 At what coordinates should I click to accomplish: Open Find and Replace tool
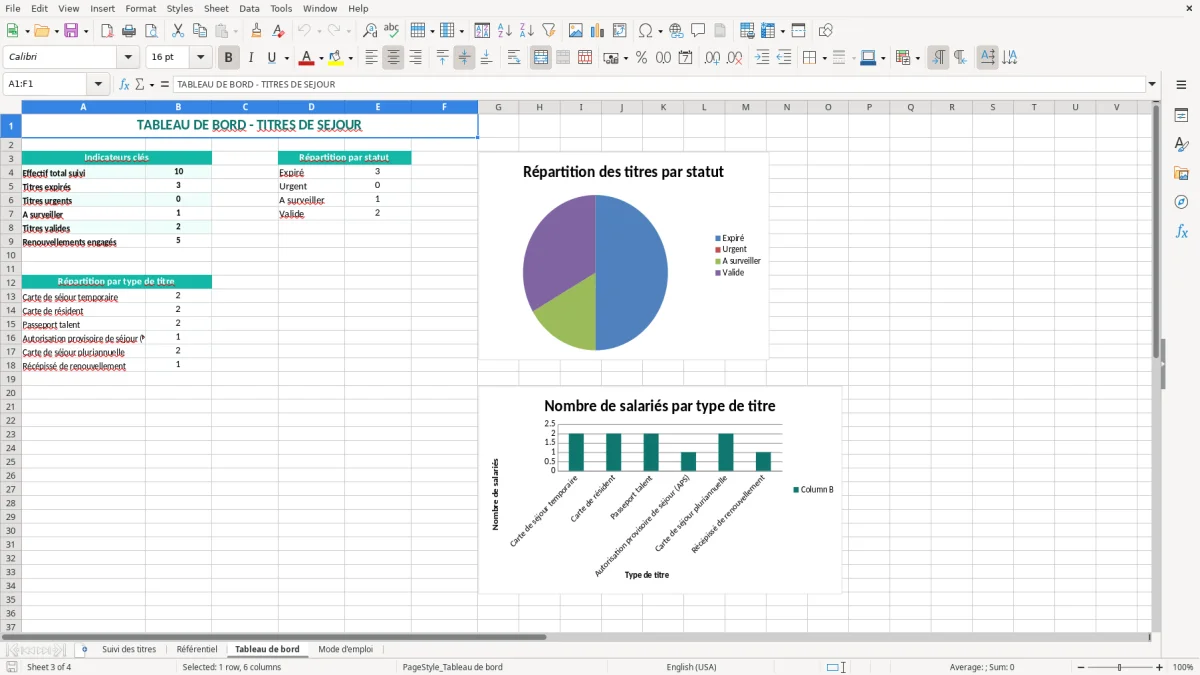coord(370,31)
